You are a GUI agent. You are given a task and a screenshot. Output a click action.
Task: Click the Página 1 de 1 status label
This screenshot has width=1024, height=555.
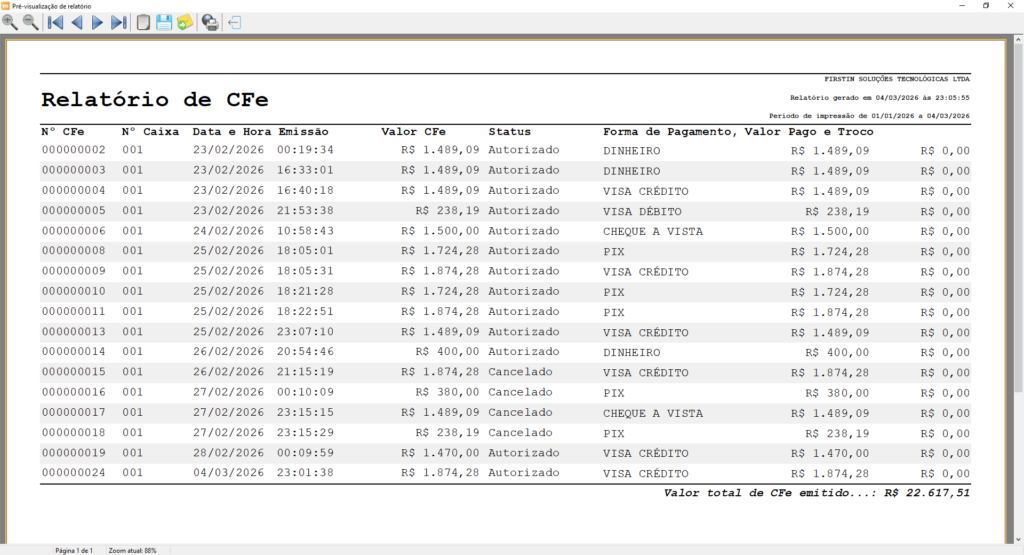74,550
